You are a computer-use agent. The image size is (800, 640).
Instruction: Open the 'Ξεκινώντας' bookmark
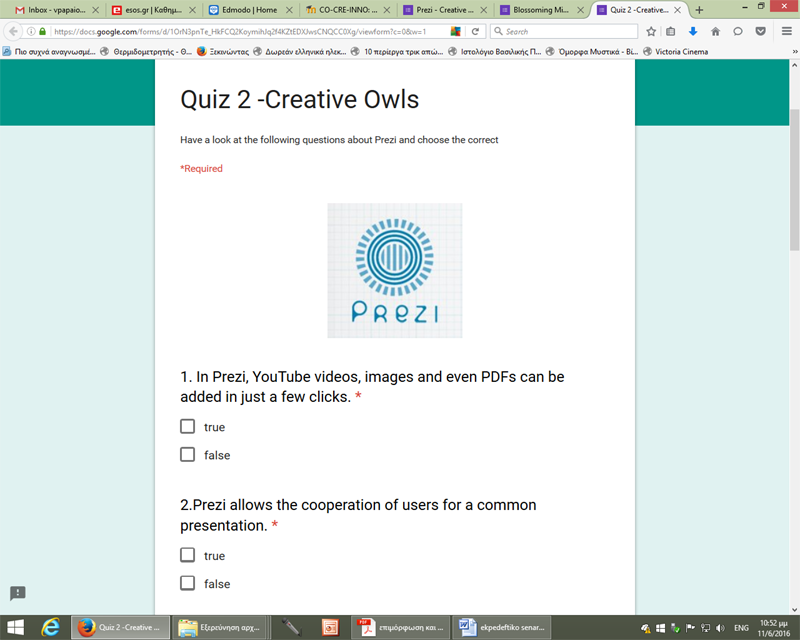click(x=223, y=52)
